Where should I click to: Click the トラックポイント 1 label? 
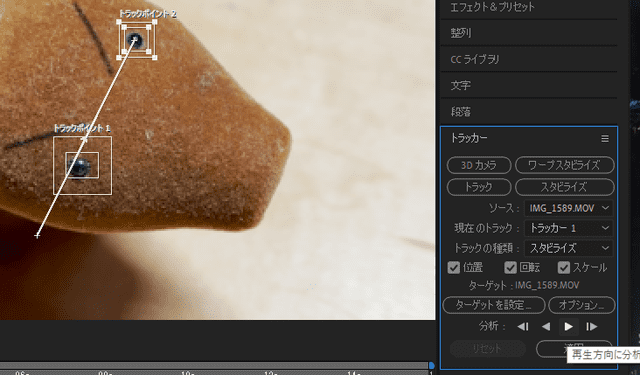(x=82, y=129)
